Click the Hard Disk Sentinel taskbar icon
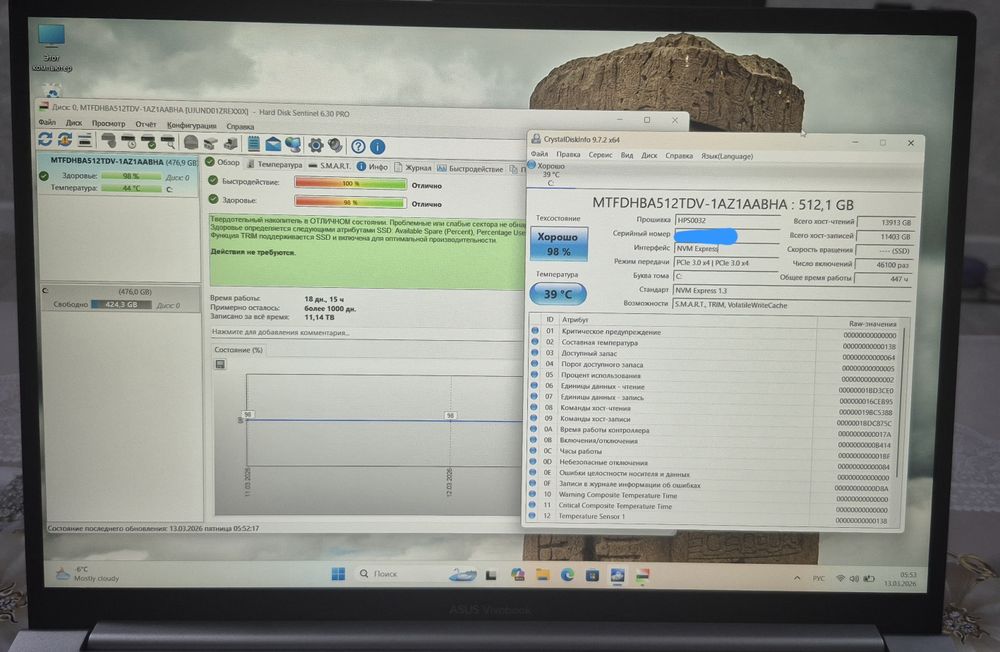 pos(642,576)
